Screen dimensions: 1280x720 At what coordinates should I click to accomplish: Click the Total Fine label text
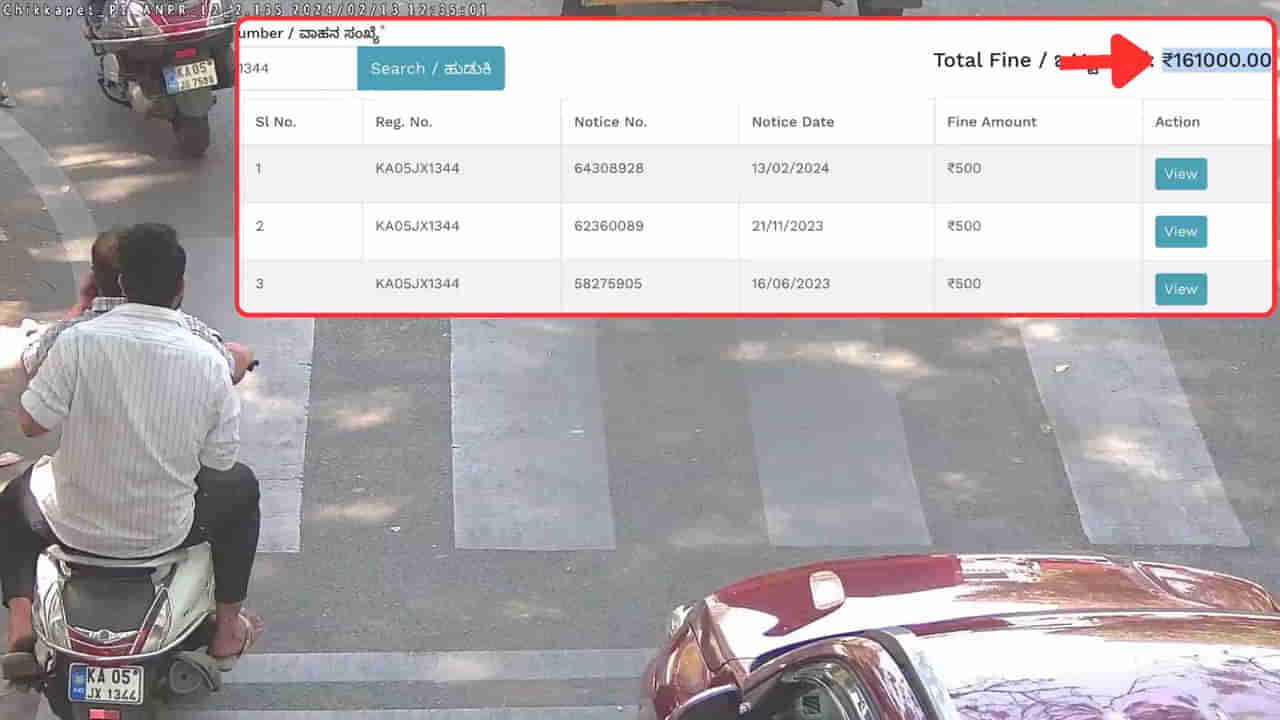982,60
